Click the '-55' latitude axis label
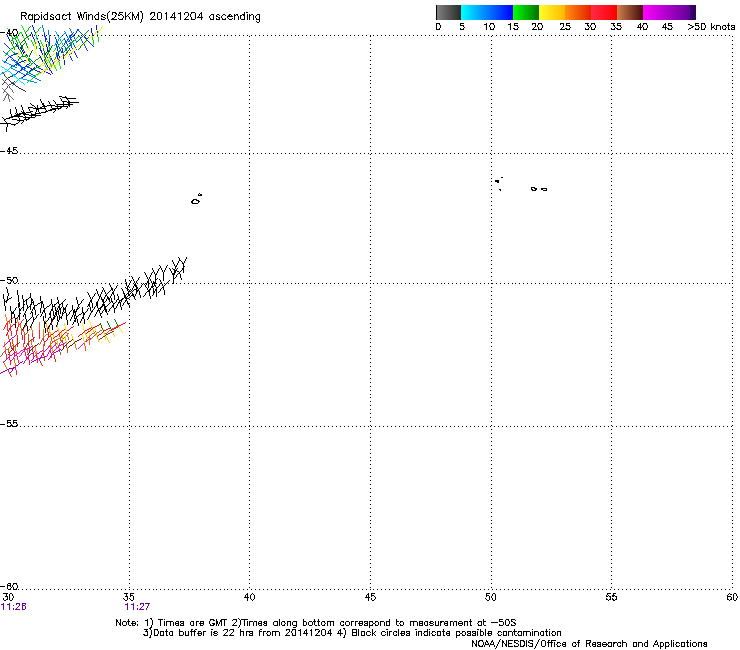 [x=9, y=423]
